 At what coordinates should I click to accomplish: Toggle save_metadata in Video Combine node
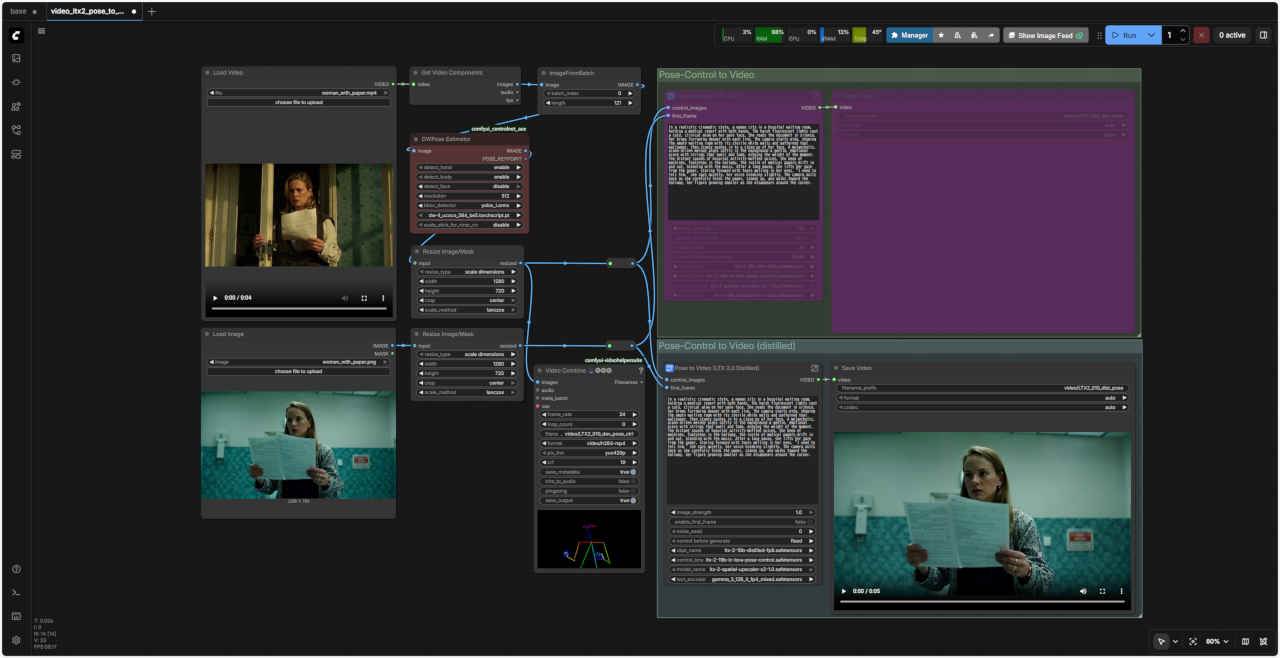click(x=633, y=472)
